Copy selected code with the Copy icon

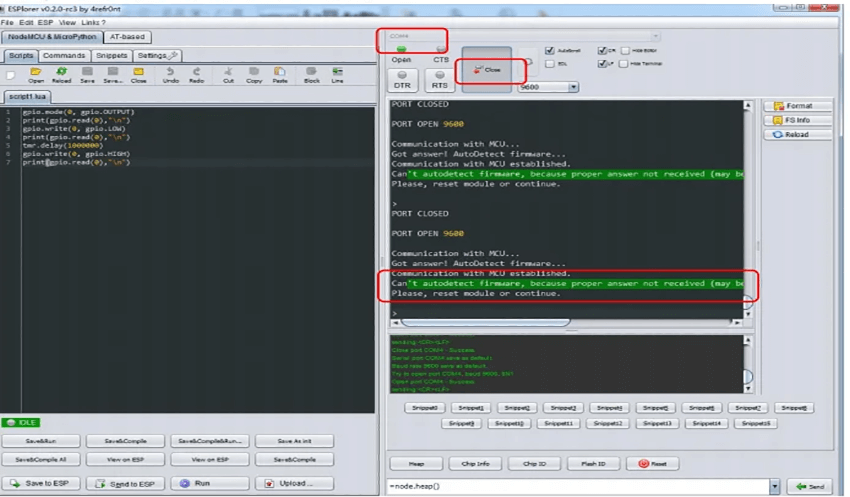[x=254, y=75]
